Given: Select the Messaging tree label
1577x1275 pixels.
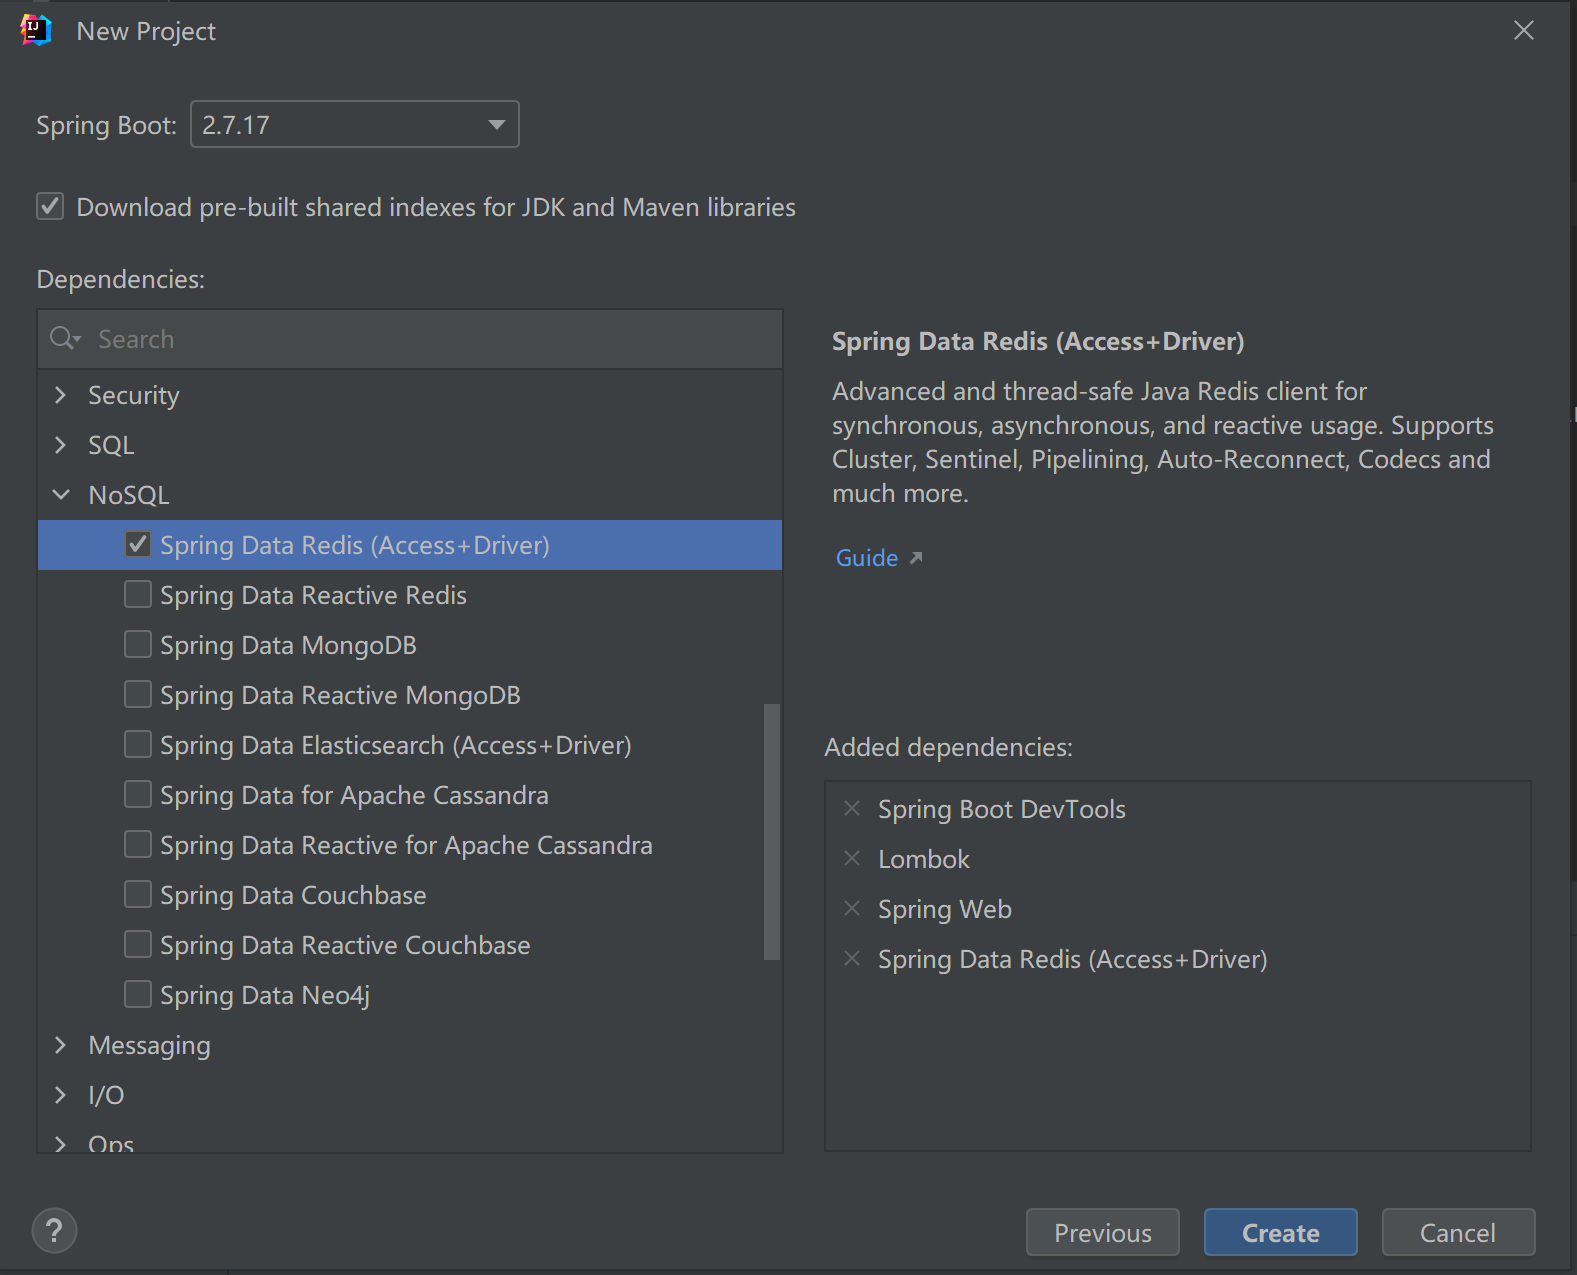Looking at the screenshot, I should pos(150,1045).
